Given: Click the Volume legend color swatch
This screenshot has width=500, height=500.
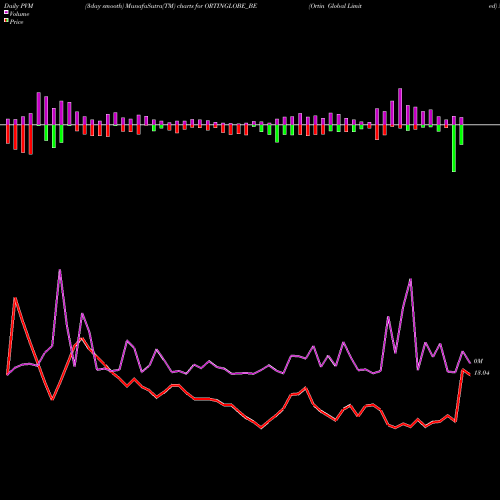Looking at the screenshot, I should tap(6, 12).
